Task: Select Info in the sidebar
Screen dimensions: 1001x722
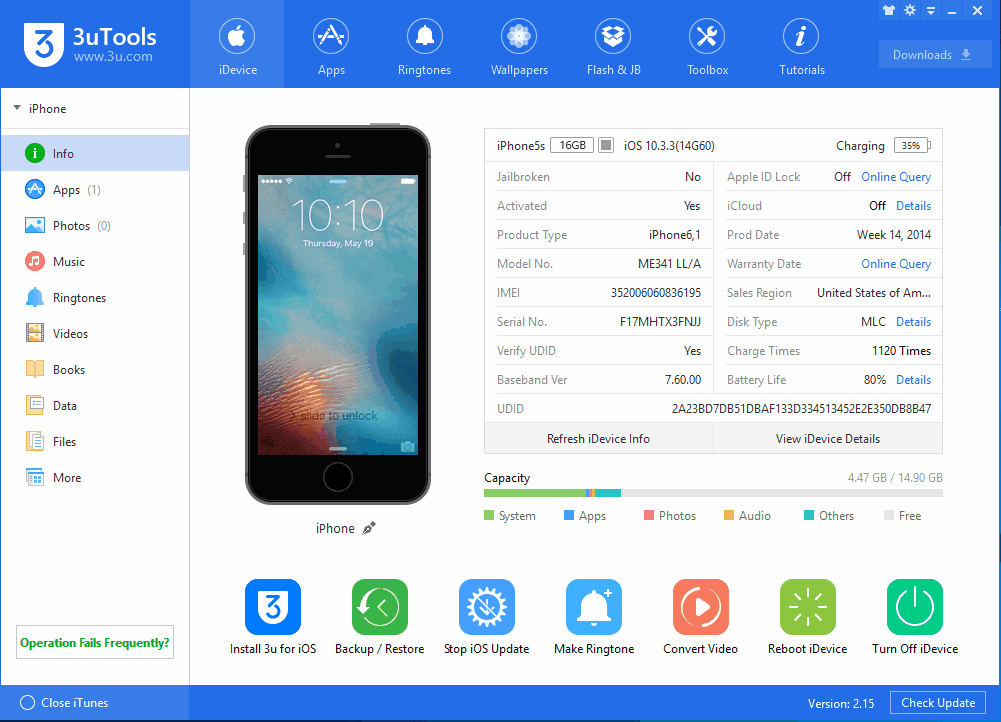Action: click(95, 153)
